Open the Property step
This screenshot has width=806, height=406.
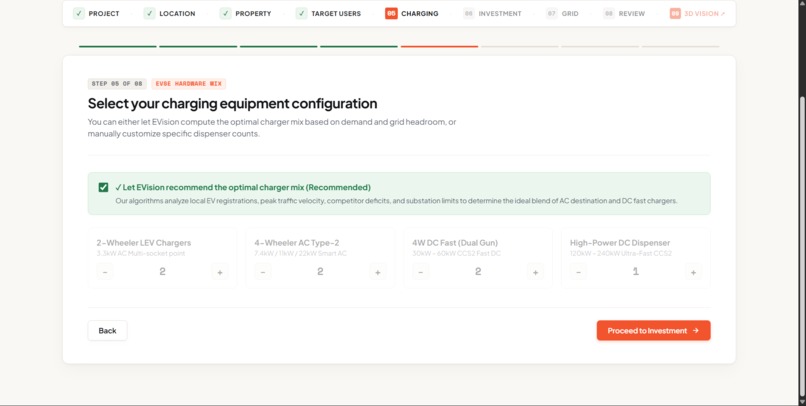(246, 13)
